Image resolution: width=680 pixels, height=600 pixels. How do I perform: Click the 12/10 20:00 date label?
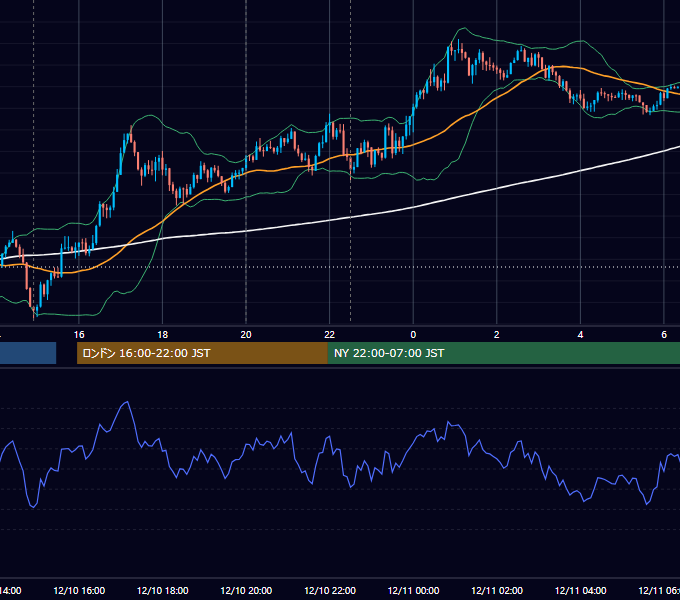click(x=246, y=591)
